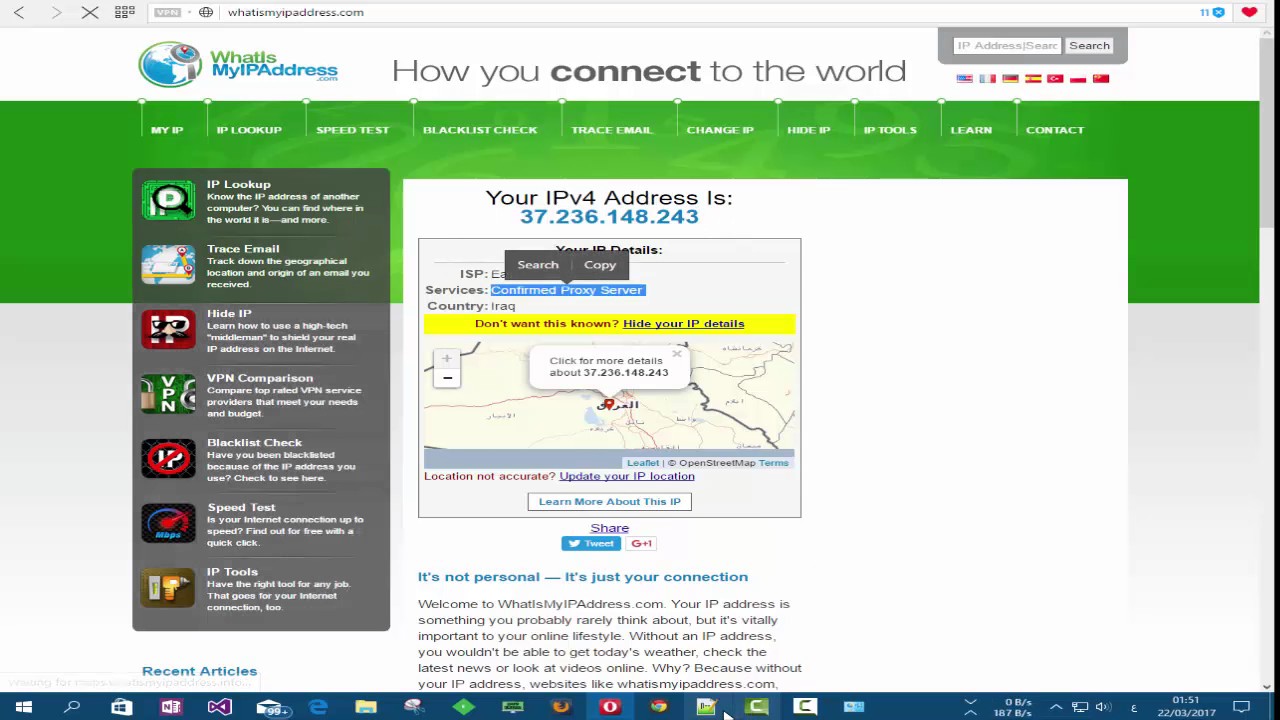This screenshot has height=720, width=1280.
Task: Select the Turkish flag language
Action: click(x=1055, y=78)
